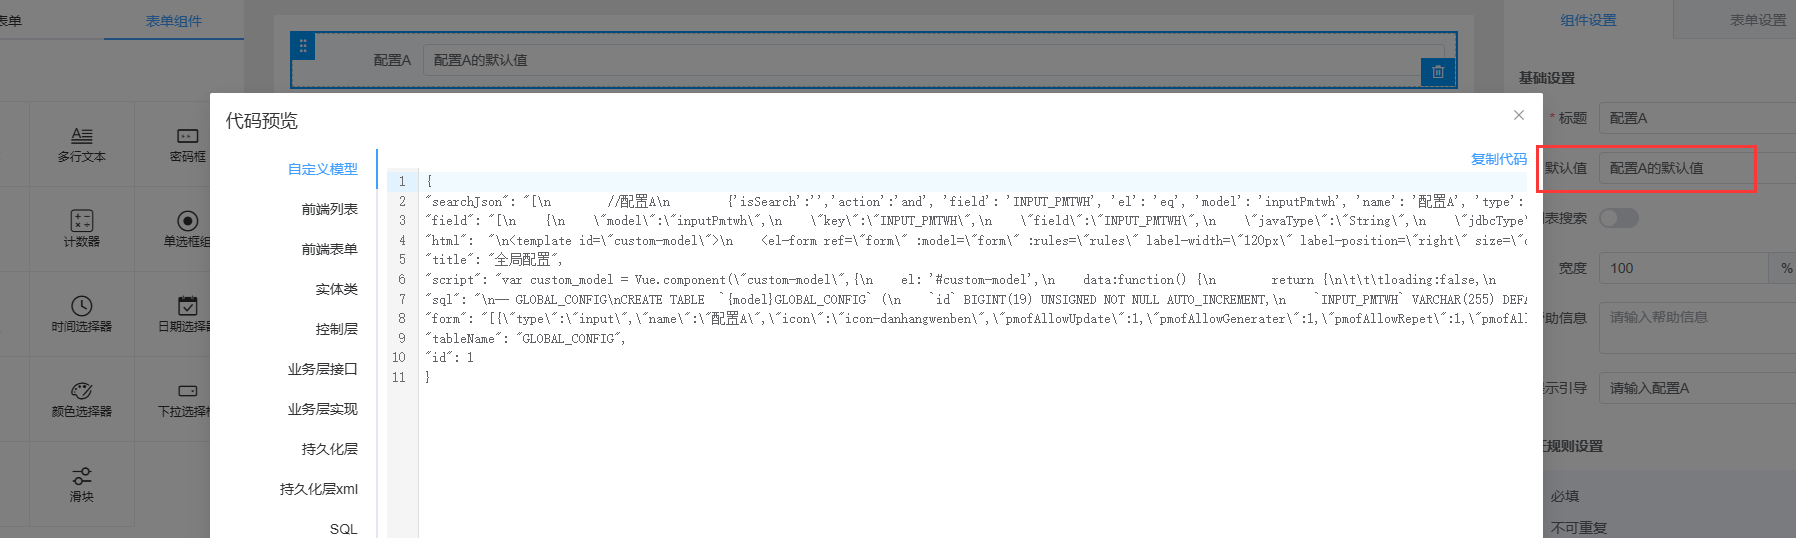Select the 密码框 component icon
The width and height of the screenshot is (1796, 538).
pyautogui.click(x=187, y=135)
